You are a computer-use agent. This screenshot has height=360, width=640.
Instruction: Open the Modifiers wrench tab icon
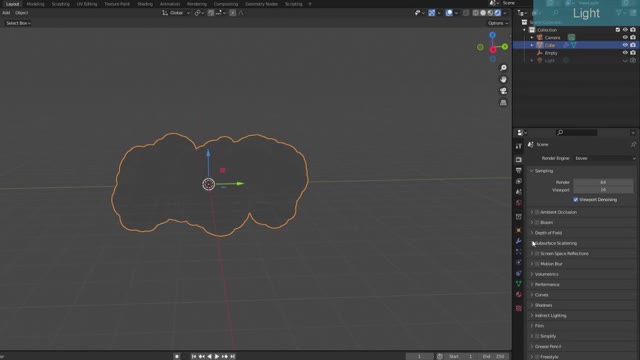[x=519, y=241]
